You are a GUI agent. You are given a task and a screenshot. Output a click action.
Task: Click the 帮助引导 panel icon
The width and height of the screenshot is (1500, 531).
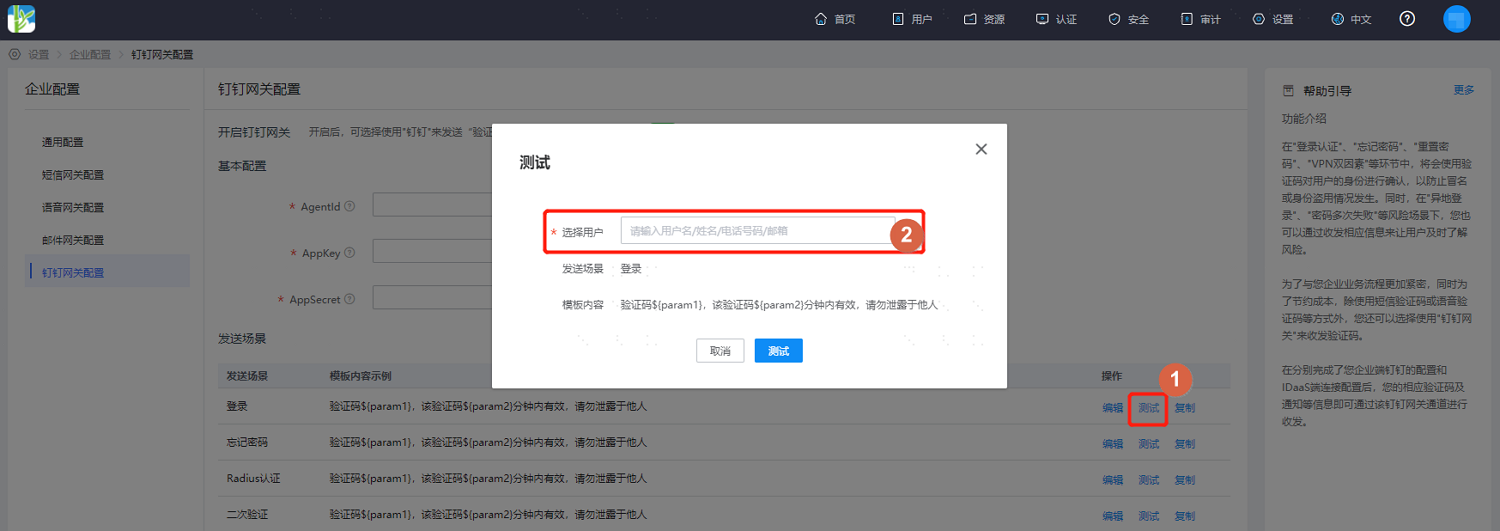pyautogui.click(x=1288, y=91)
